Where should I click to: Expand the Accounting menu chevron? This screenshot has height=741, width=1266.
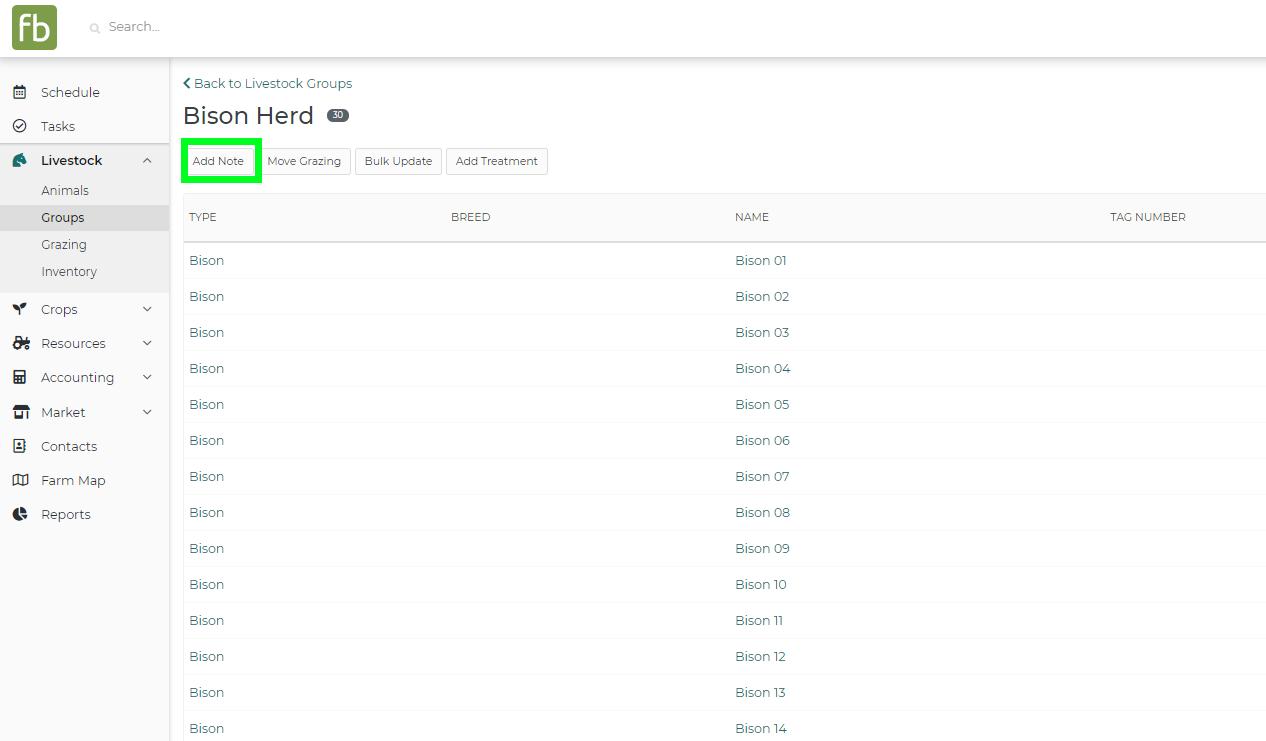[x=147, y=377]
